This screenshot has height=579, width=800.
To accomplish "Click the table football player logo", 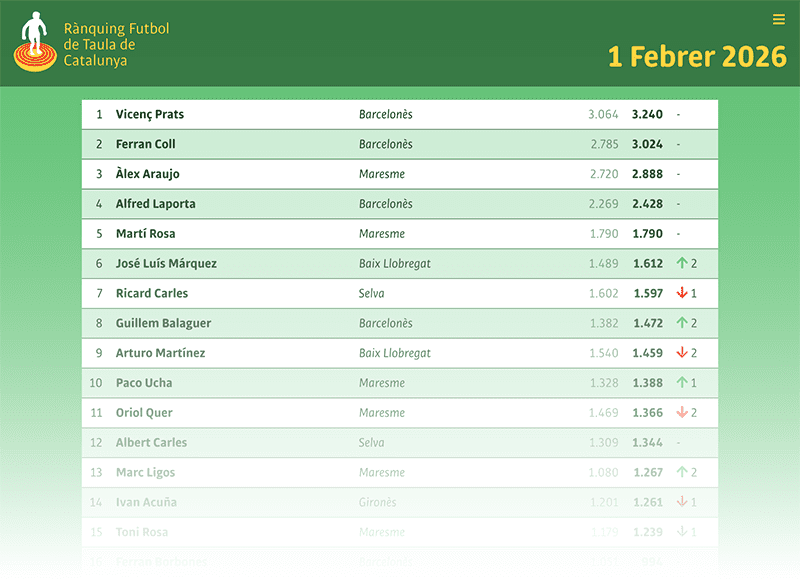I will click(35, 42).
